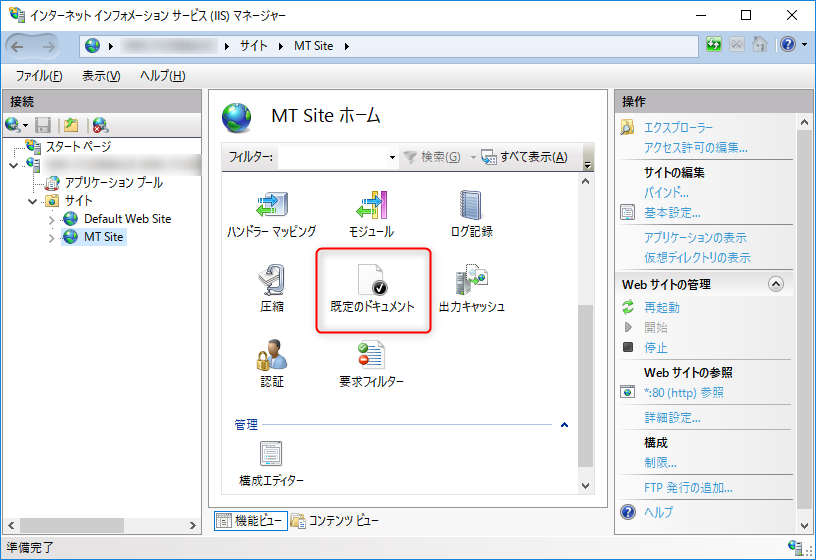Image resolution: width=816 pixels, height=560 pixels.
Task: Open the 表示 menu
Action: point(100,76)
